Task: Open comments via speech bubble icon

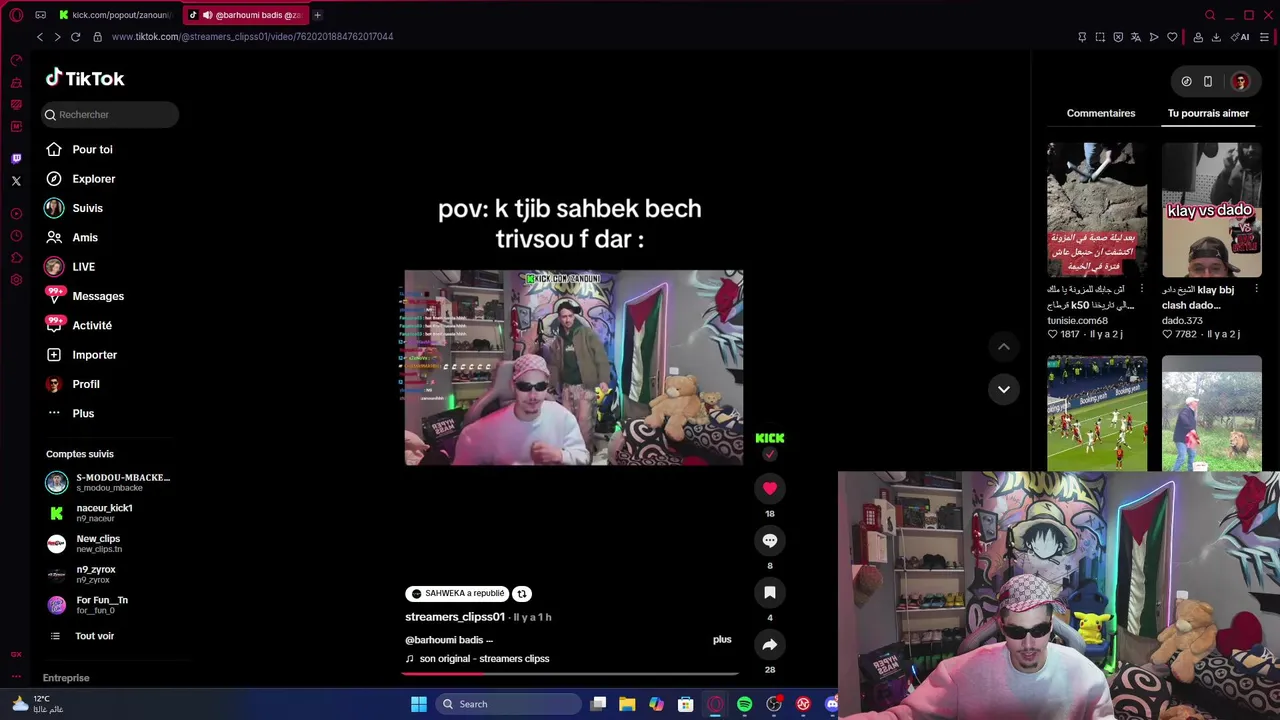Action: coord(769,540)
